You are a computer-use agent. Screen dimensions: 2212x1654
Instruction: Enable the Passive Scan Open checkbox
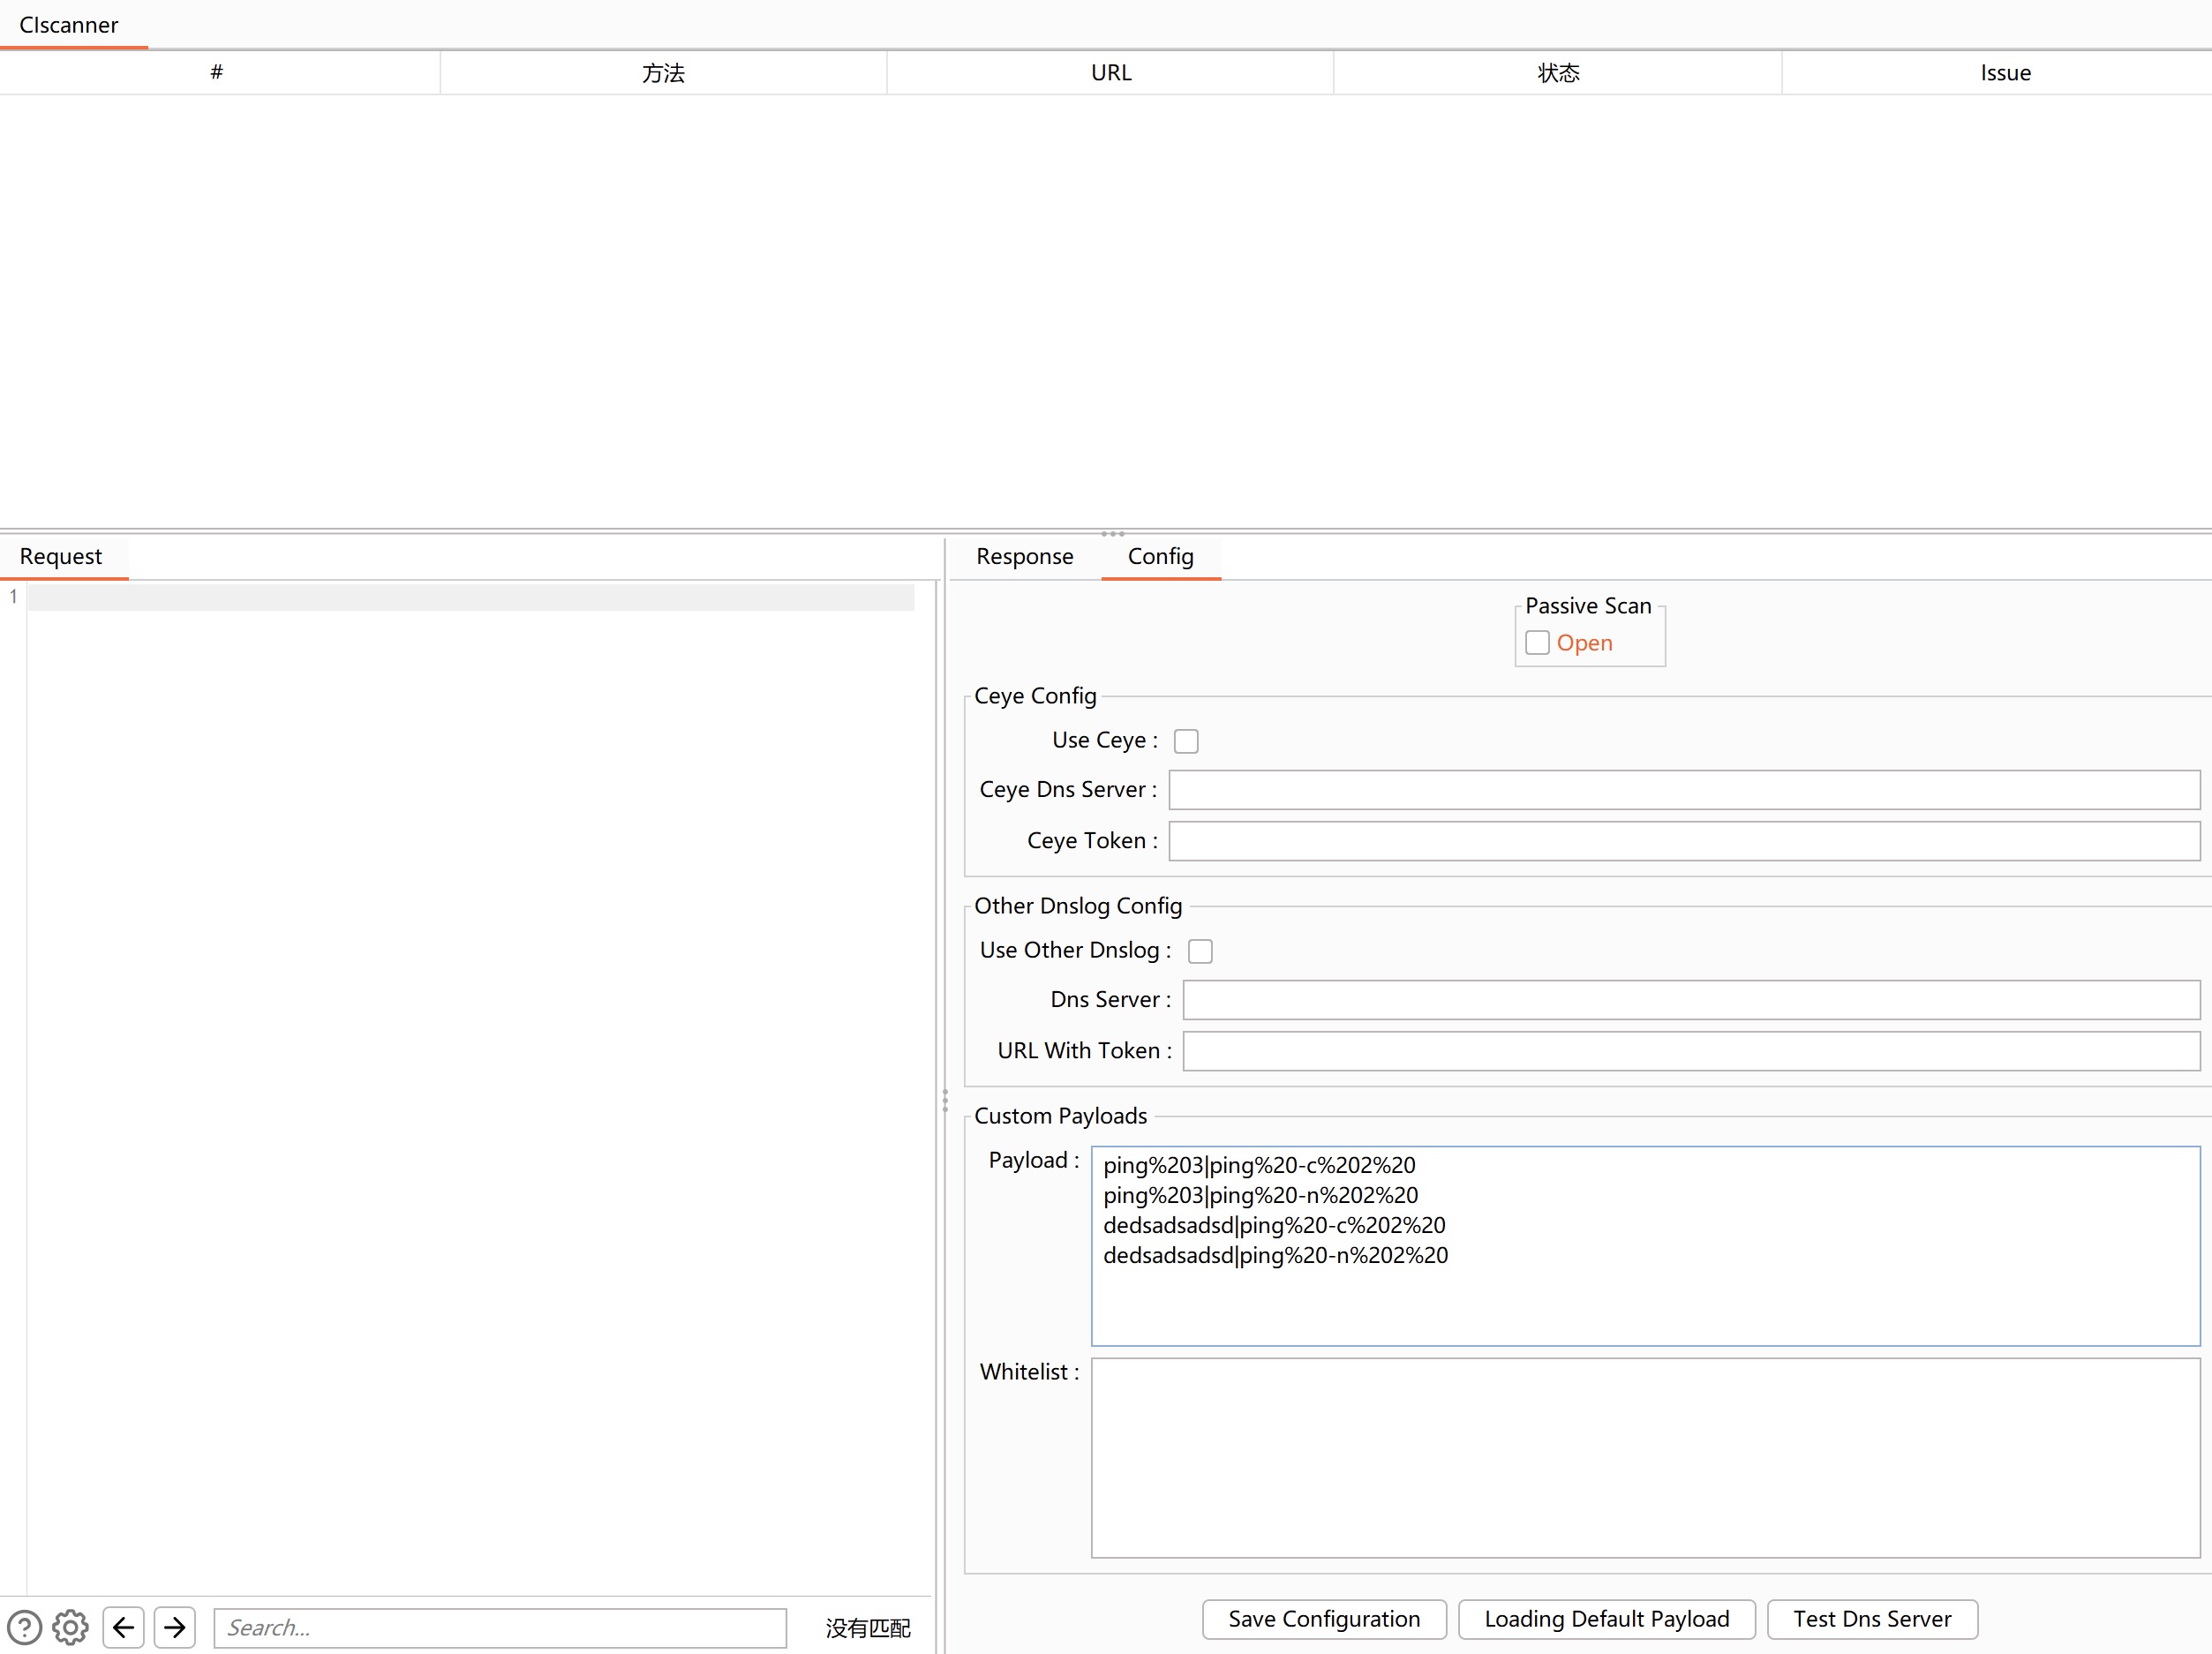pyautogui.click(x=1536, y=641)
